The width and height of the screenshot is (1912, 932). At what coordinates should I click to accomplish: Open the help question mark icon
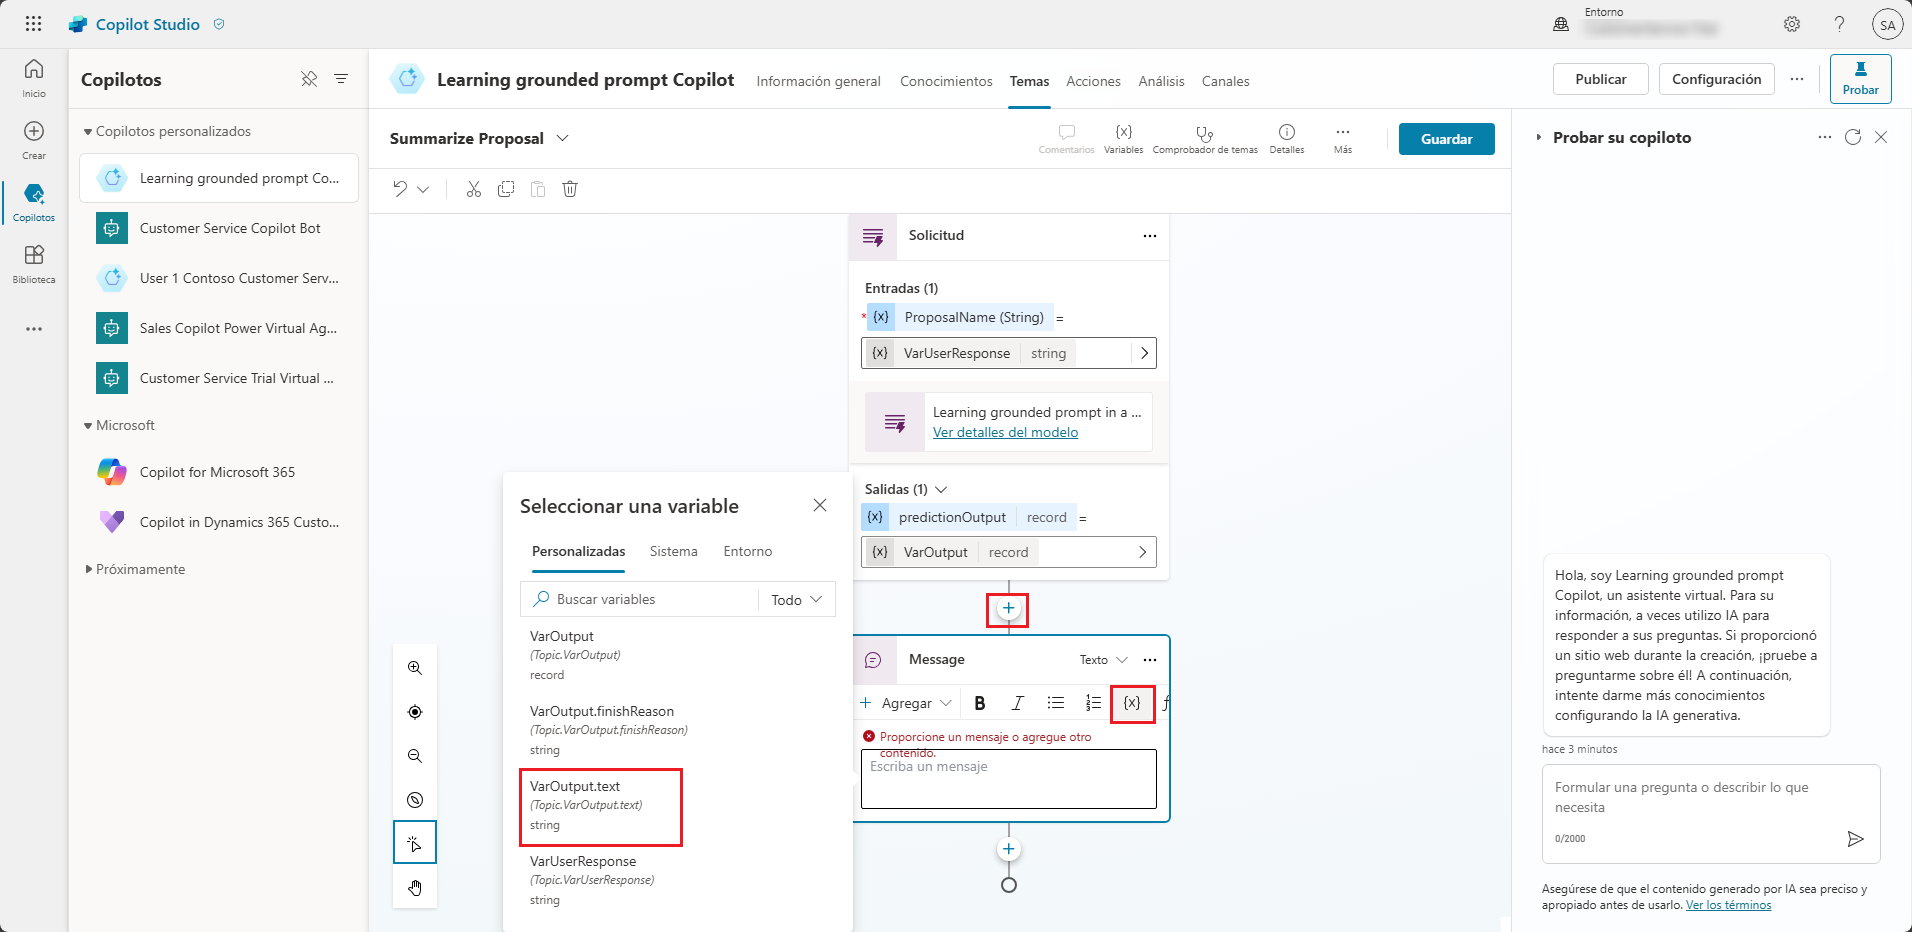1839,24
